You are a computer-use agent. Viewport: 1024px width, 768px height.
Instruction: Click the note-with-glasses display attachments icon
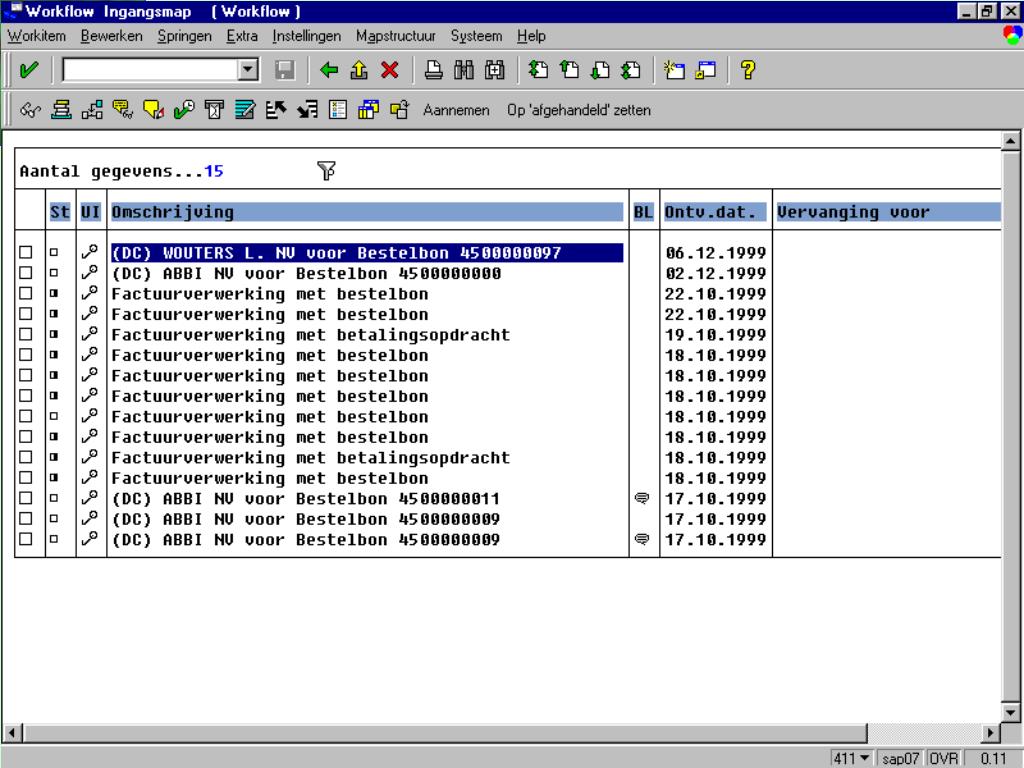click(123, 110)
